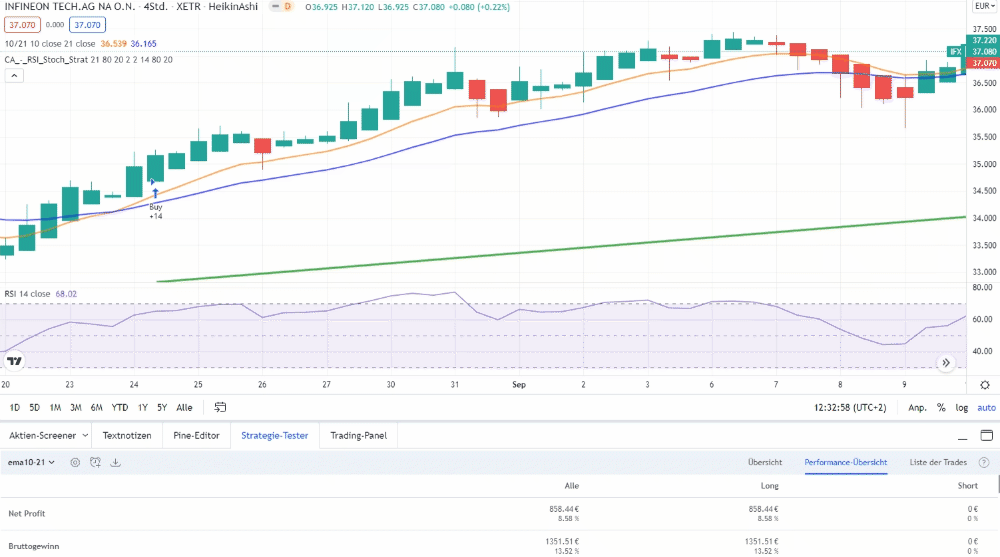Select the Alle time range
The width and height of the screenshot is (1000, 557).
(x=184, y=408)
